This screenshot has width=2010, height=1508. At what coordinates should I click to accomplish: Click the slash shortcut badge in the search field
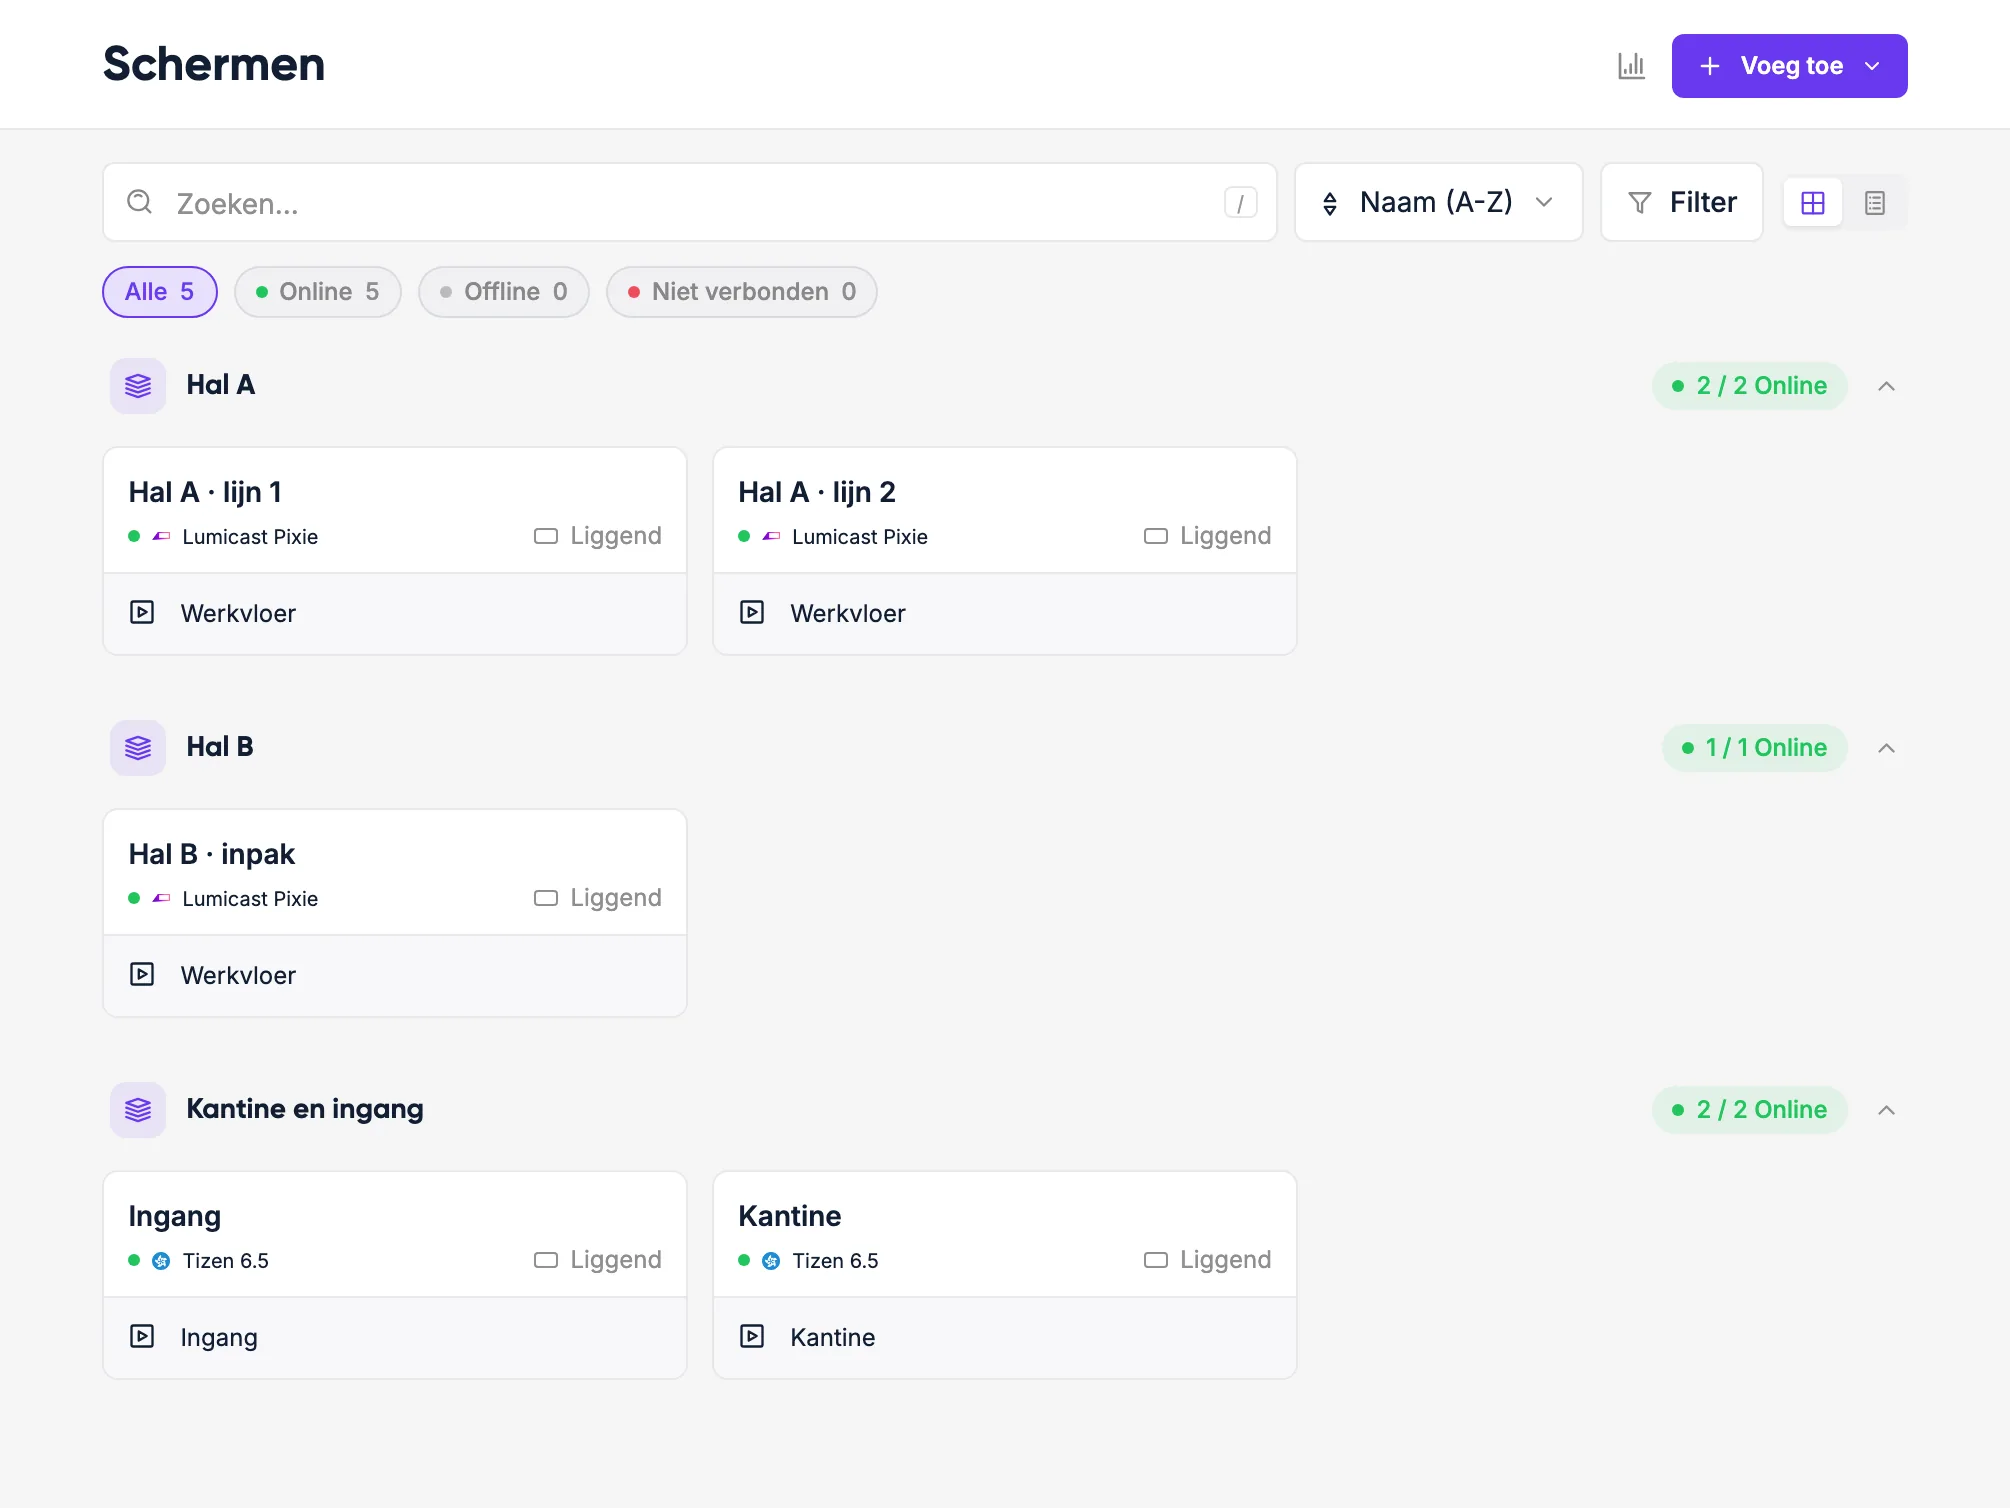1240,203
